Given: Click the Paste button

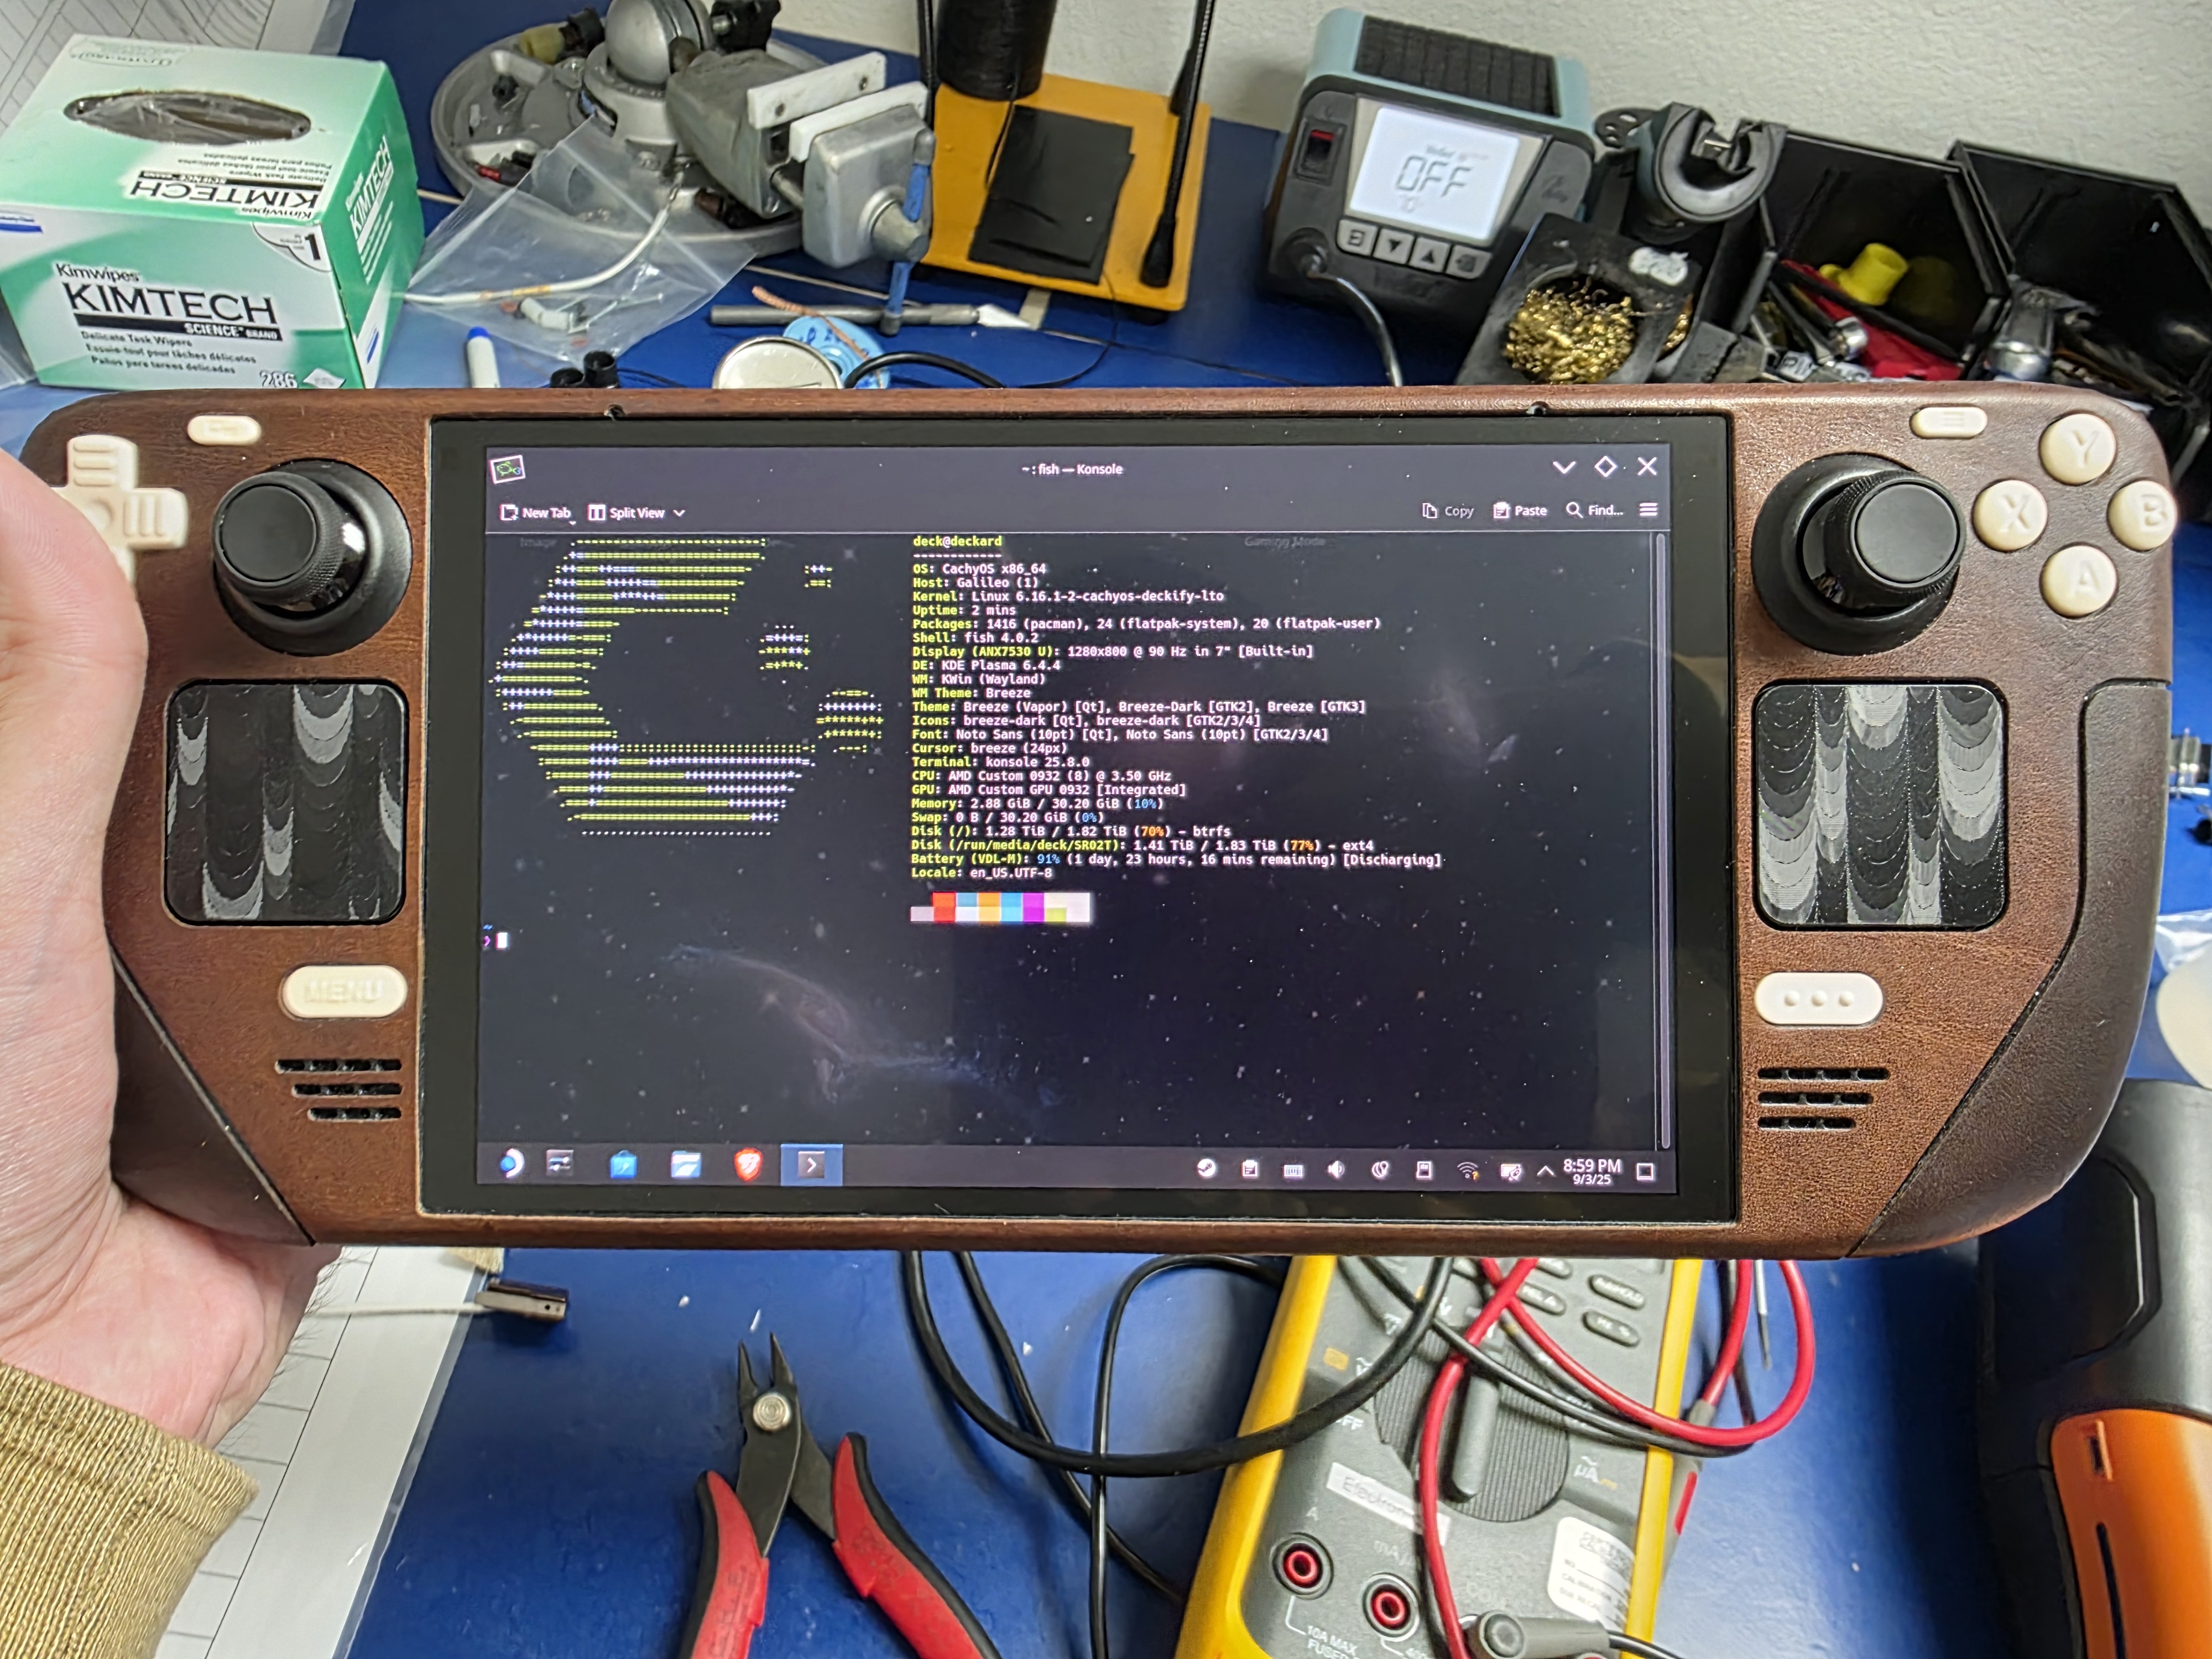Looking at the screenshot, I should tap(1520, 511).
